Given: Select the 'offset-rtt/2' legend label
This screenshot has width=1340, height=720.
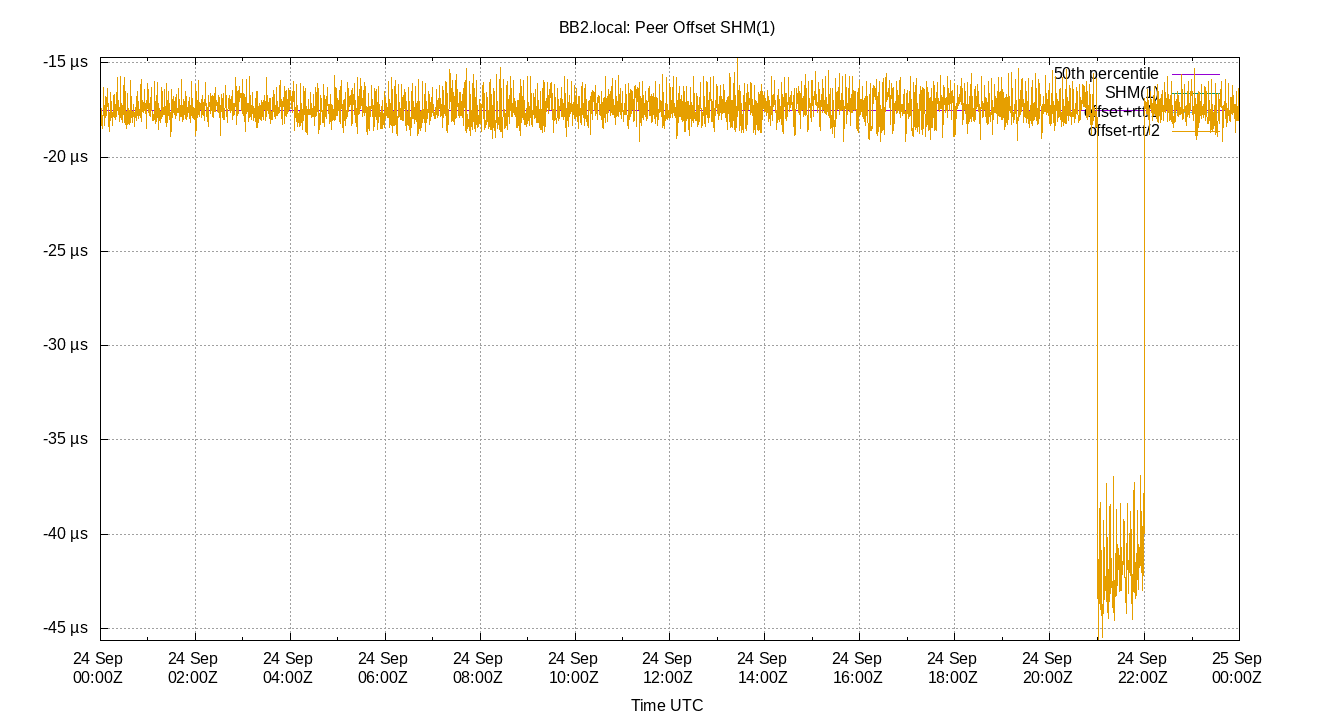Looking at the screenshot, I should coord(1124,131).
